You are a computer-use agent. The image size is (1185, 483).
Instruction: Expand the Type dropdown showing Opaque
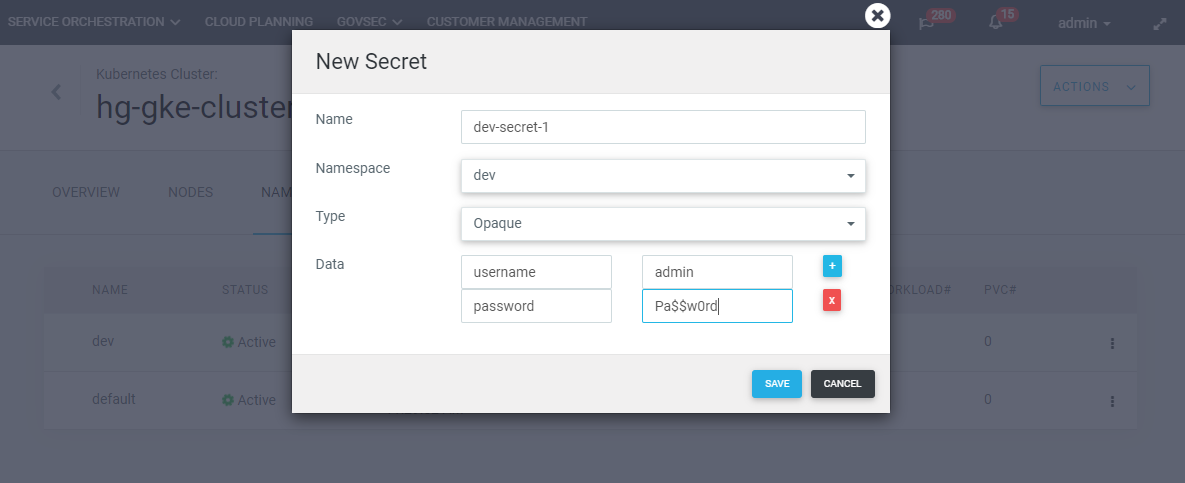coord(663,223)
